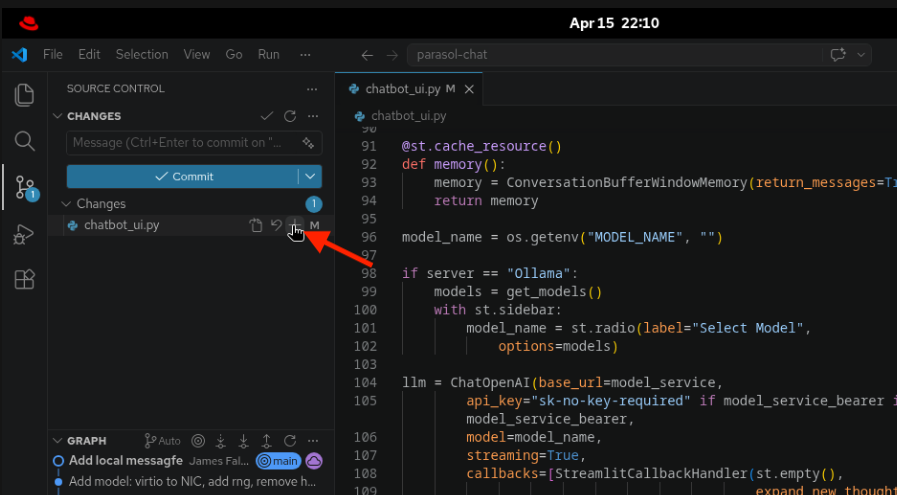
Task: Open the Commit button dropdown arrow
Action: point(311,177)
